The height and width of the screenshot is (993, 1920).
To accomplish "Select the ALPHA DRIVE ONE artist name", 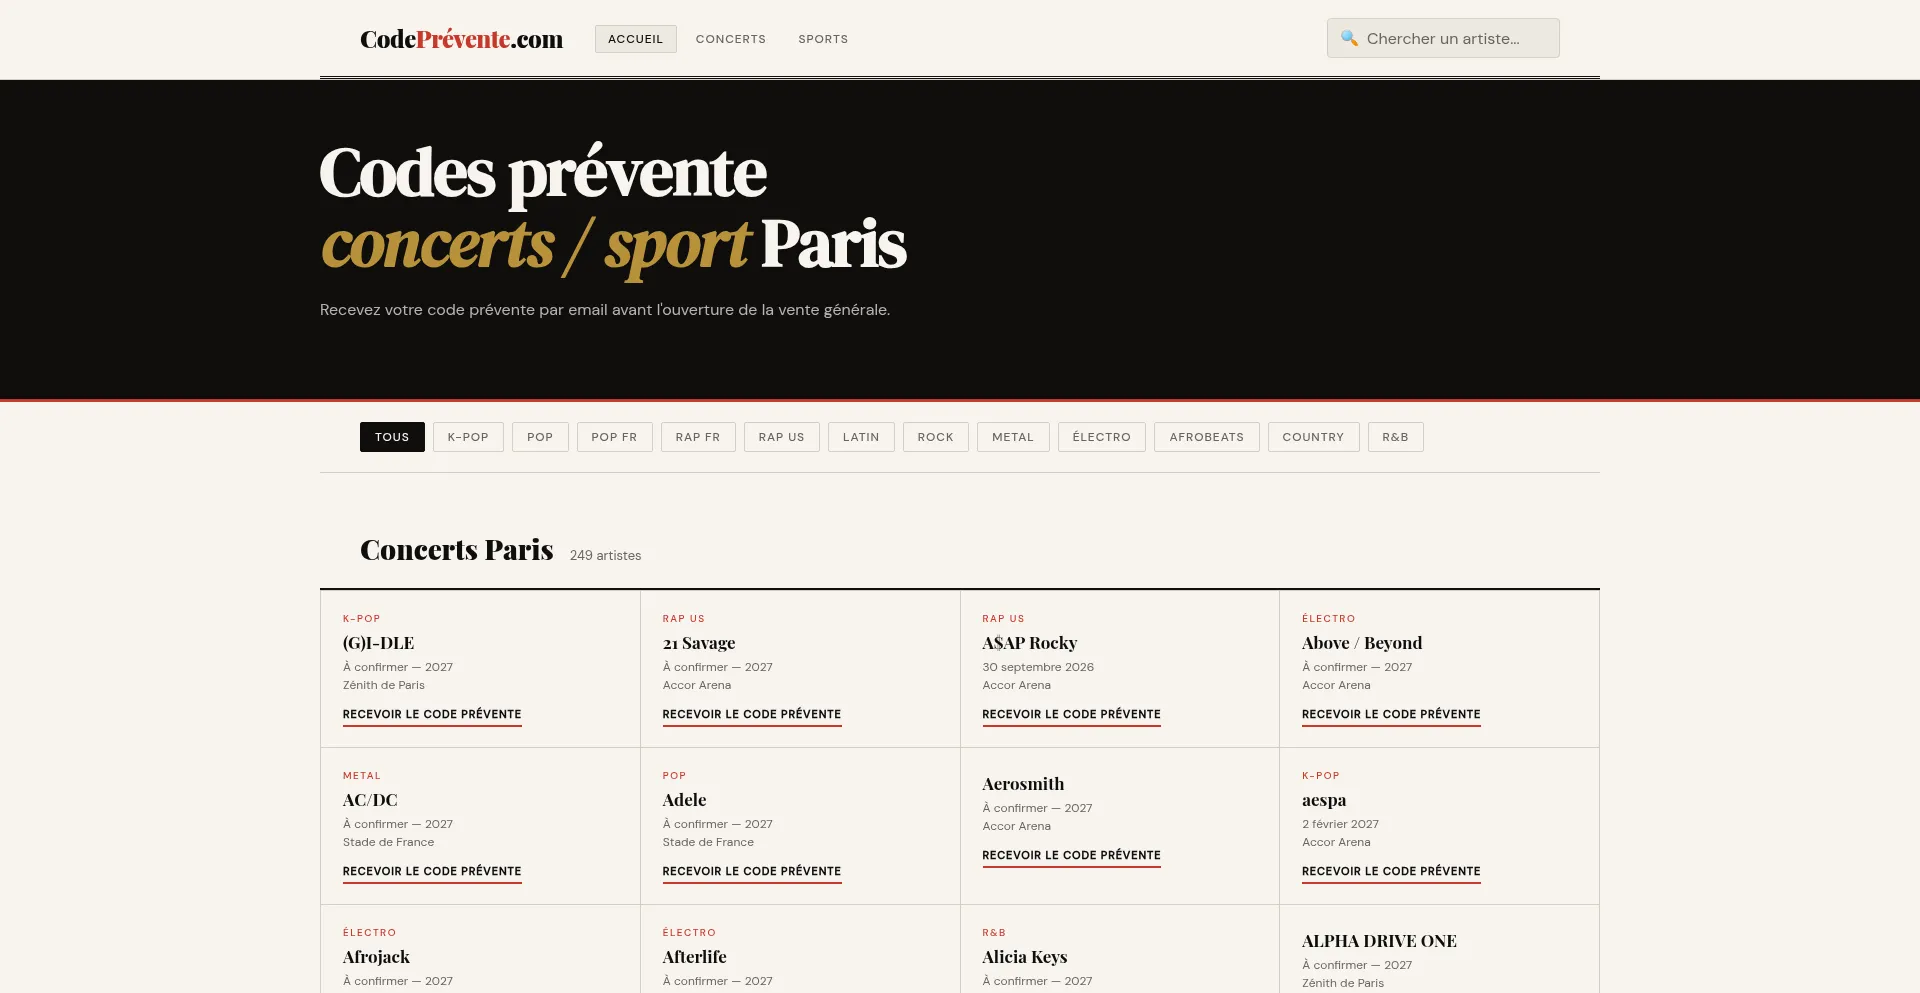I will click(1379, 941).
